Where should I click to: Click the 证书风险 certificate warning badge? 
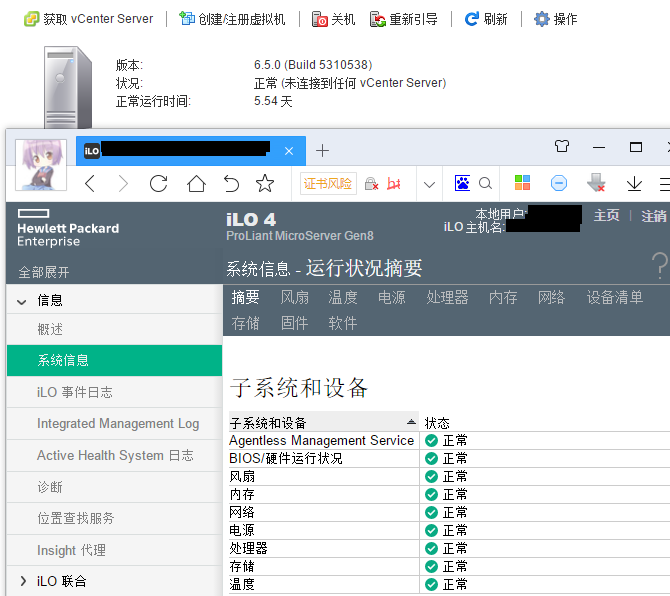328,184
